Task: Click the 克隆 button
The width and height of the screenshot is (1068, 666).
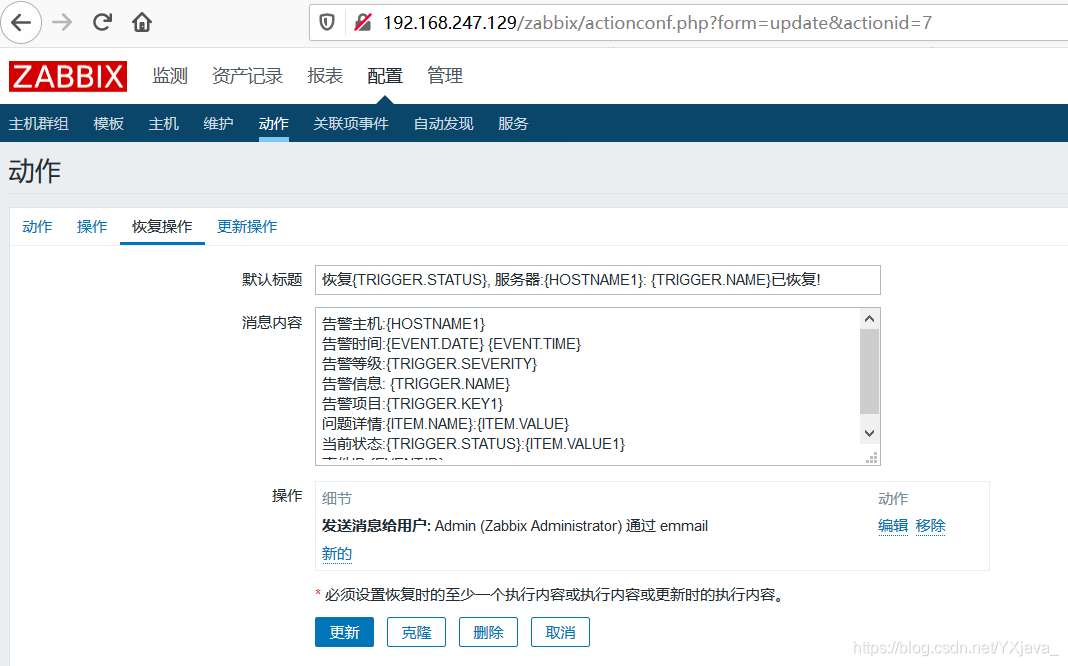Action: point(416,632)
